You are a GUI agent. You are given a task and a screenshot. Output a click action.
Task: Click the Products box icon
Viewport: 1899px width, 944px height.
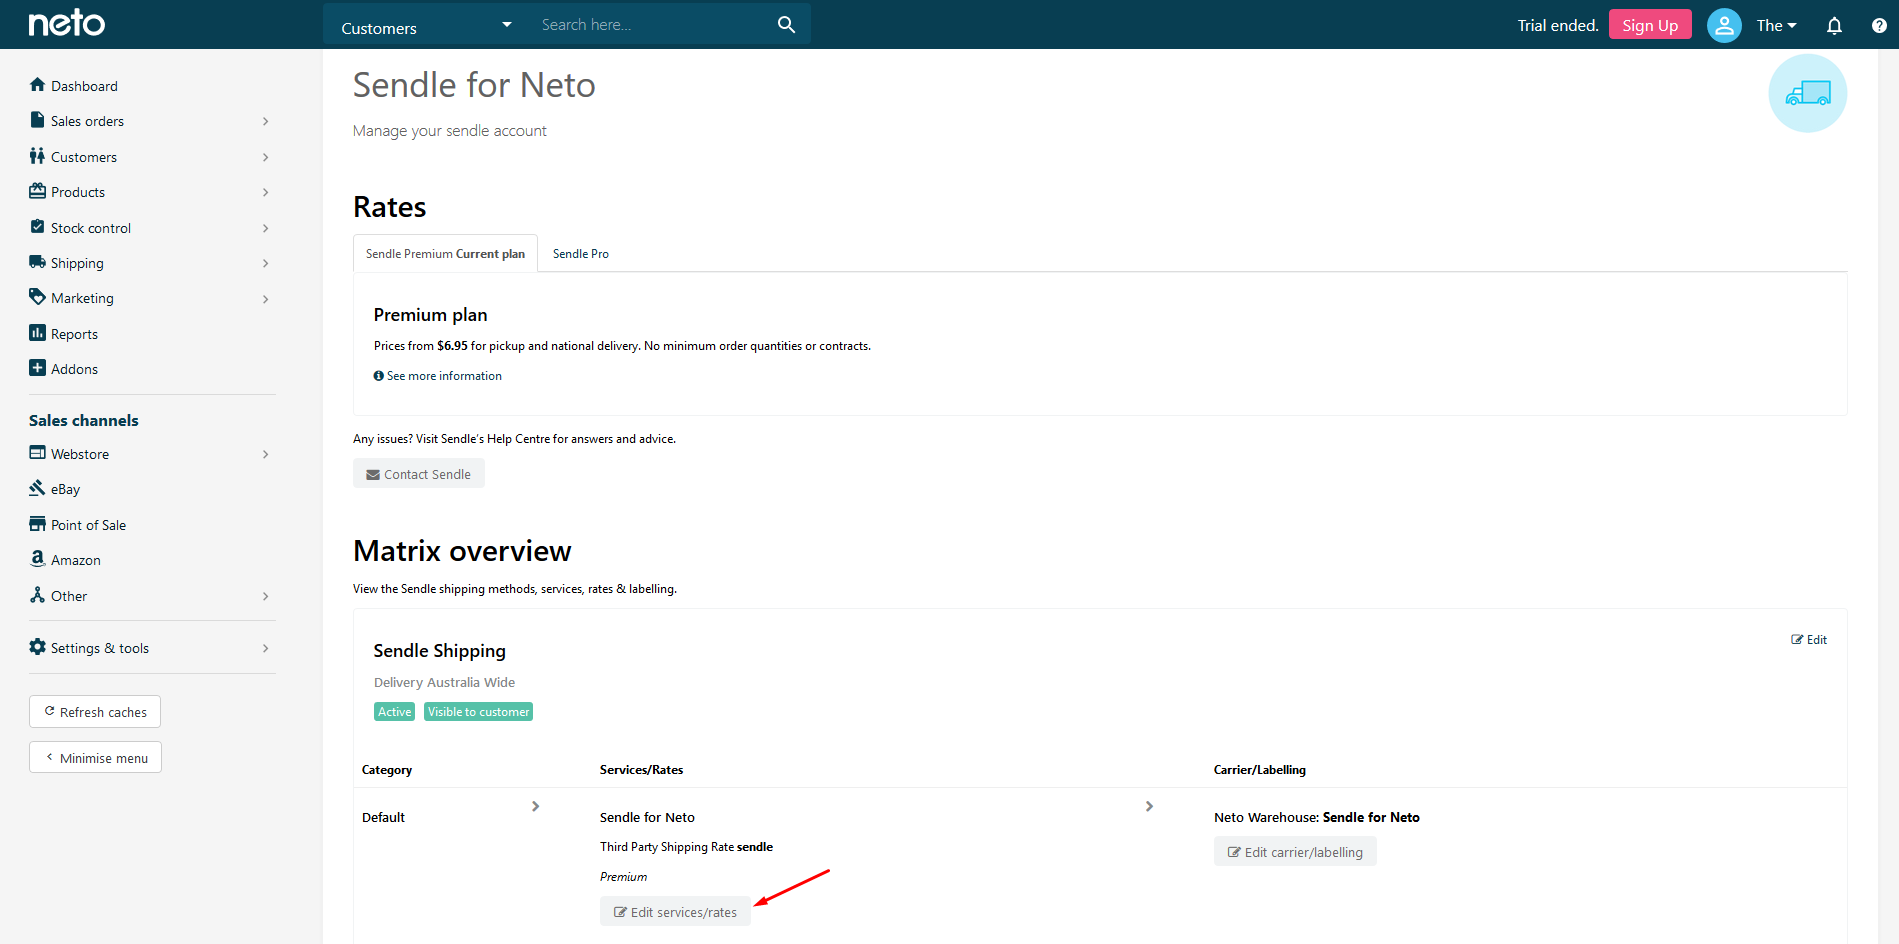38,191
